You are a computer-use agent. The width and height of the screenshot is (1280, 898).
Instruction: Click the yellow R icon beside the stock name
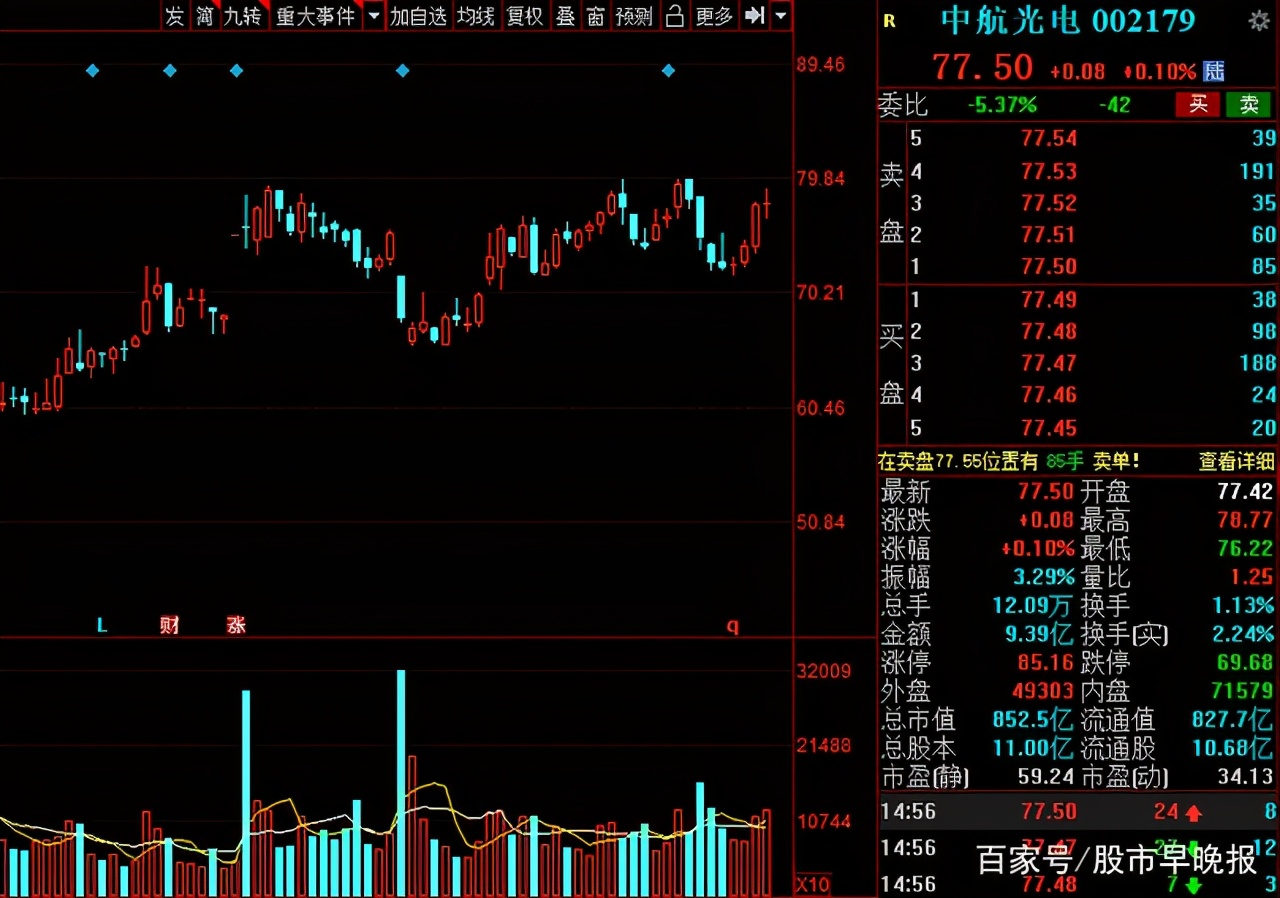890,21
